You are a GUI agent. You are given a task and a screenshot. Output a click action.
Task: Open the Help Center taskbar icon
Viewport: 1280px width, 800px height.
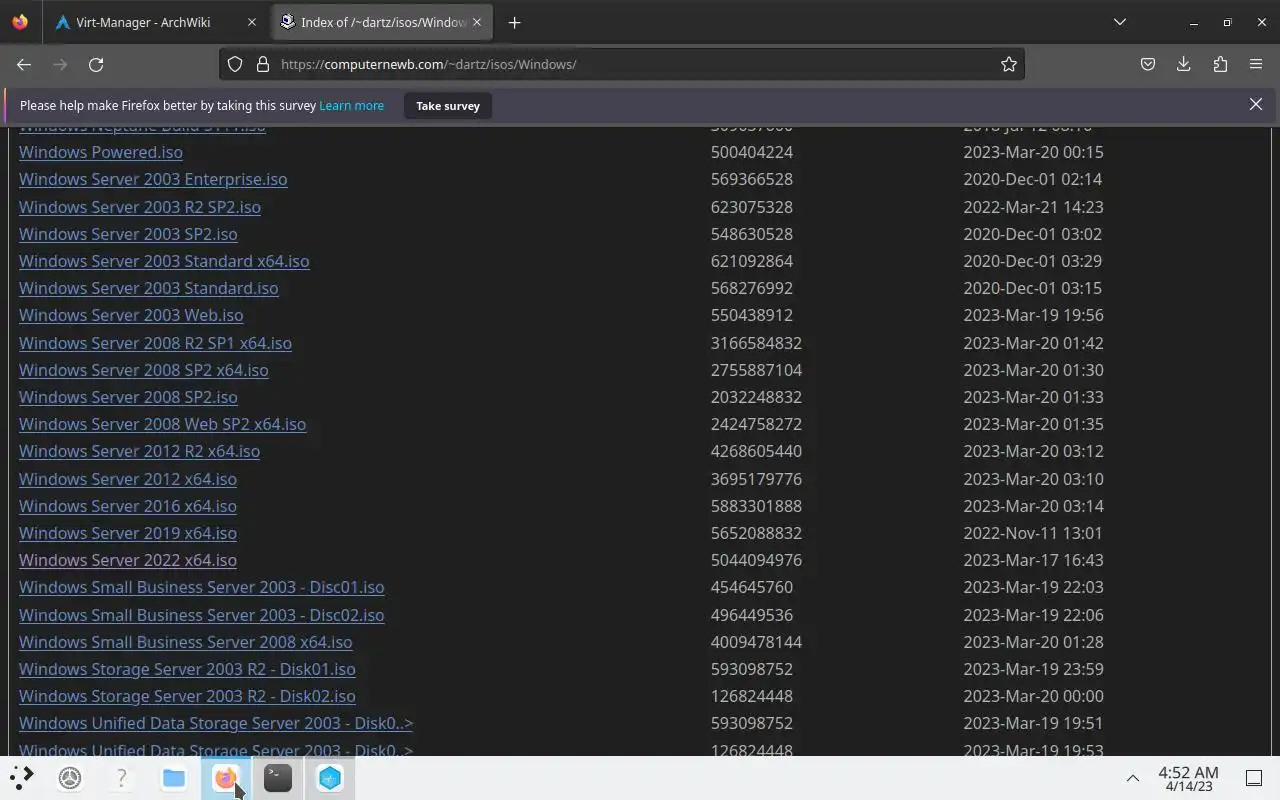coord(122,777)
